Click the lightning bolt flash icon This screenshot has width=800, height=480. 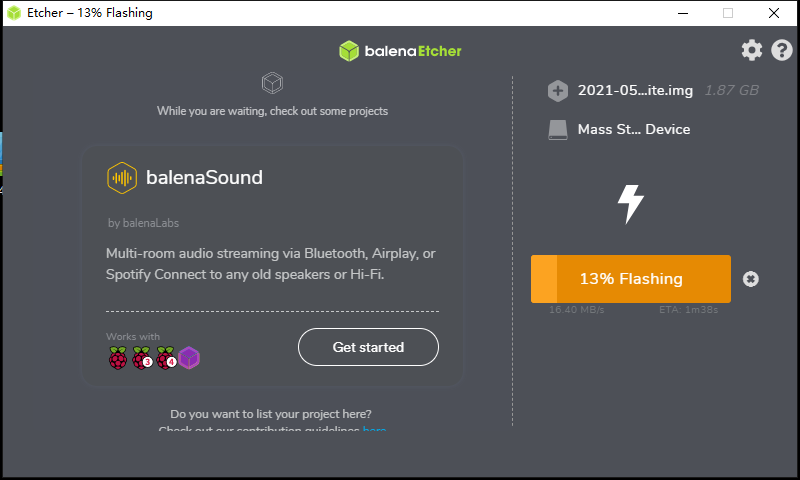pos(631,204)
